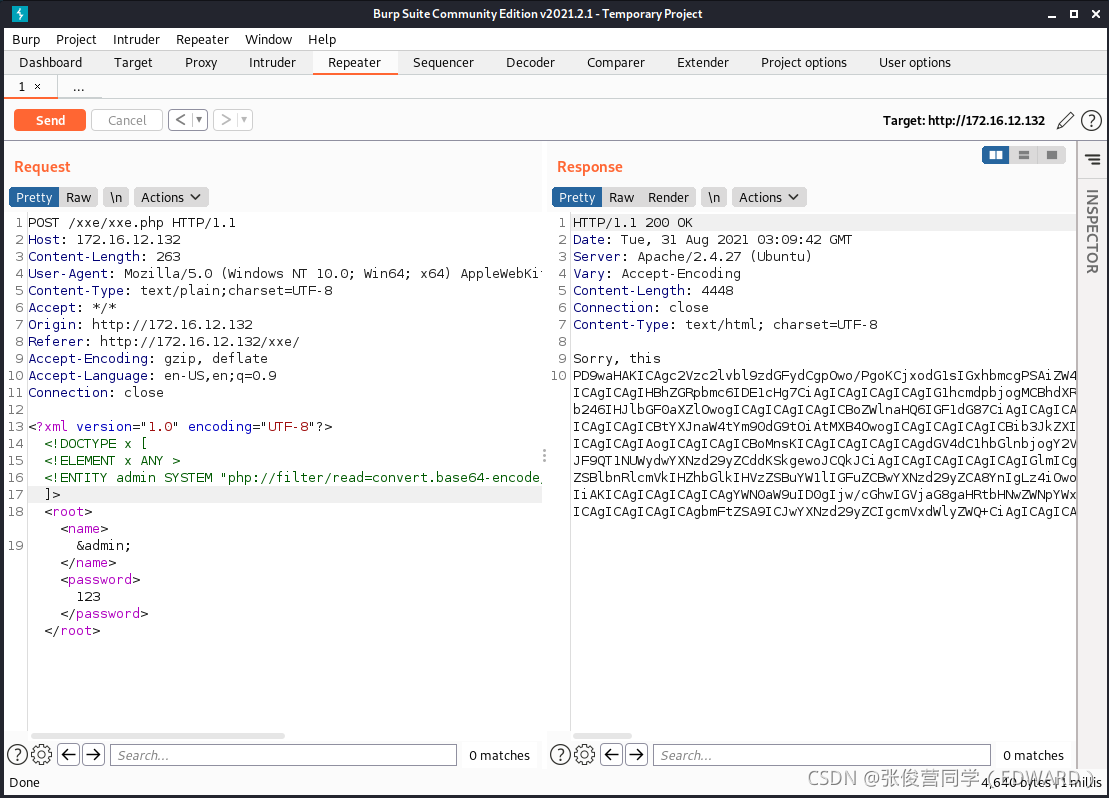Switch to the Decoder tab
This screenshot has width=1109, height=798.
pyautogui.click(x=530, y=62)
